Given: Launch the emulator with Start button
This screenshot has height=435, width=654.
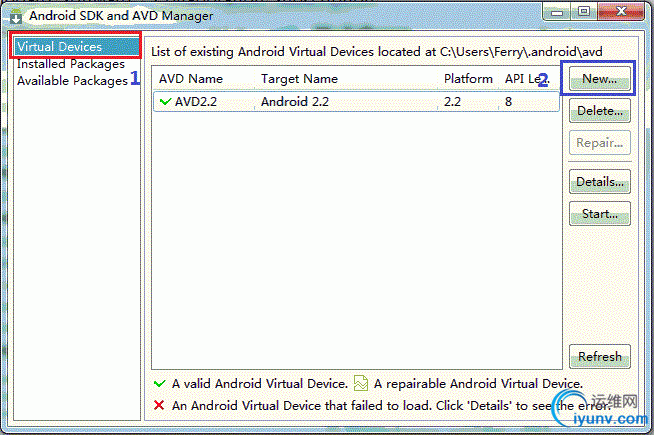Looking at the screenshot, I should coord(600,213).
